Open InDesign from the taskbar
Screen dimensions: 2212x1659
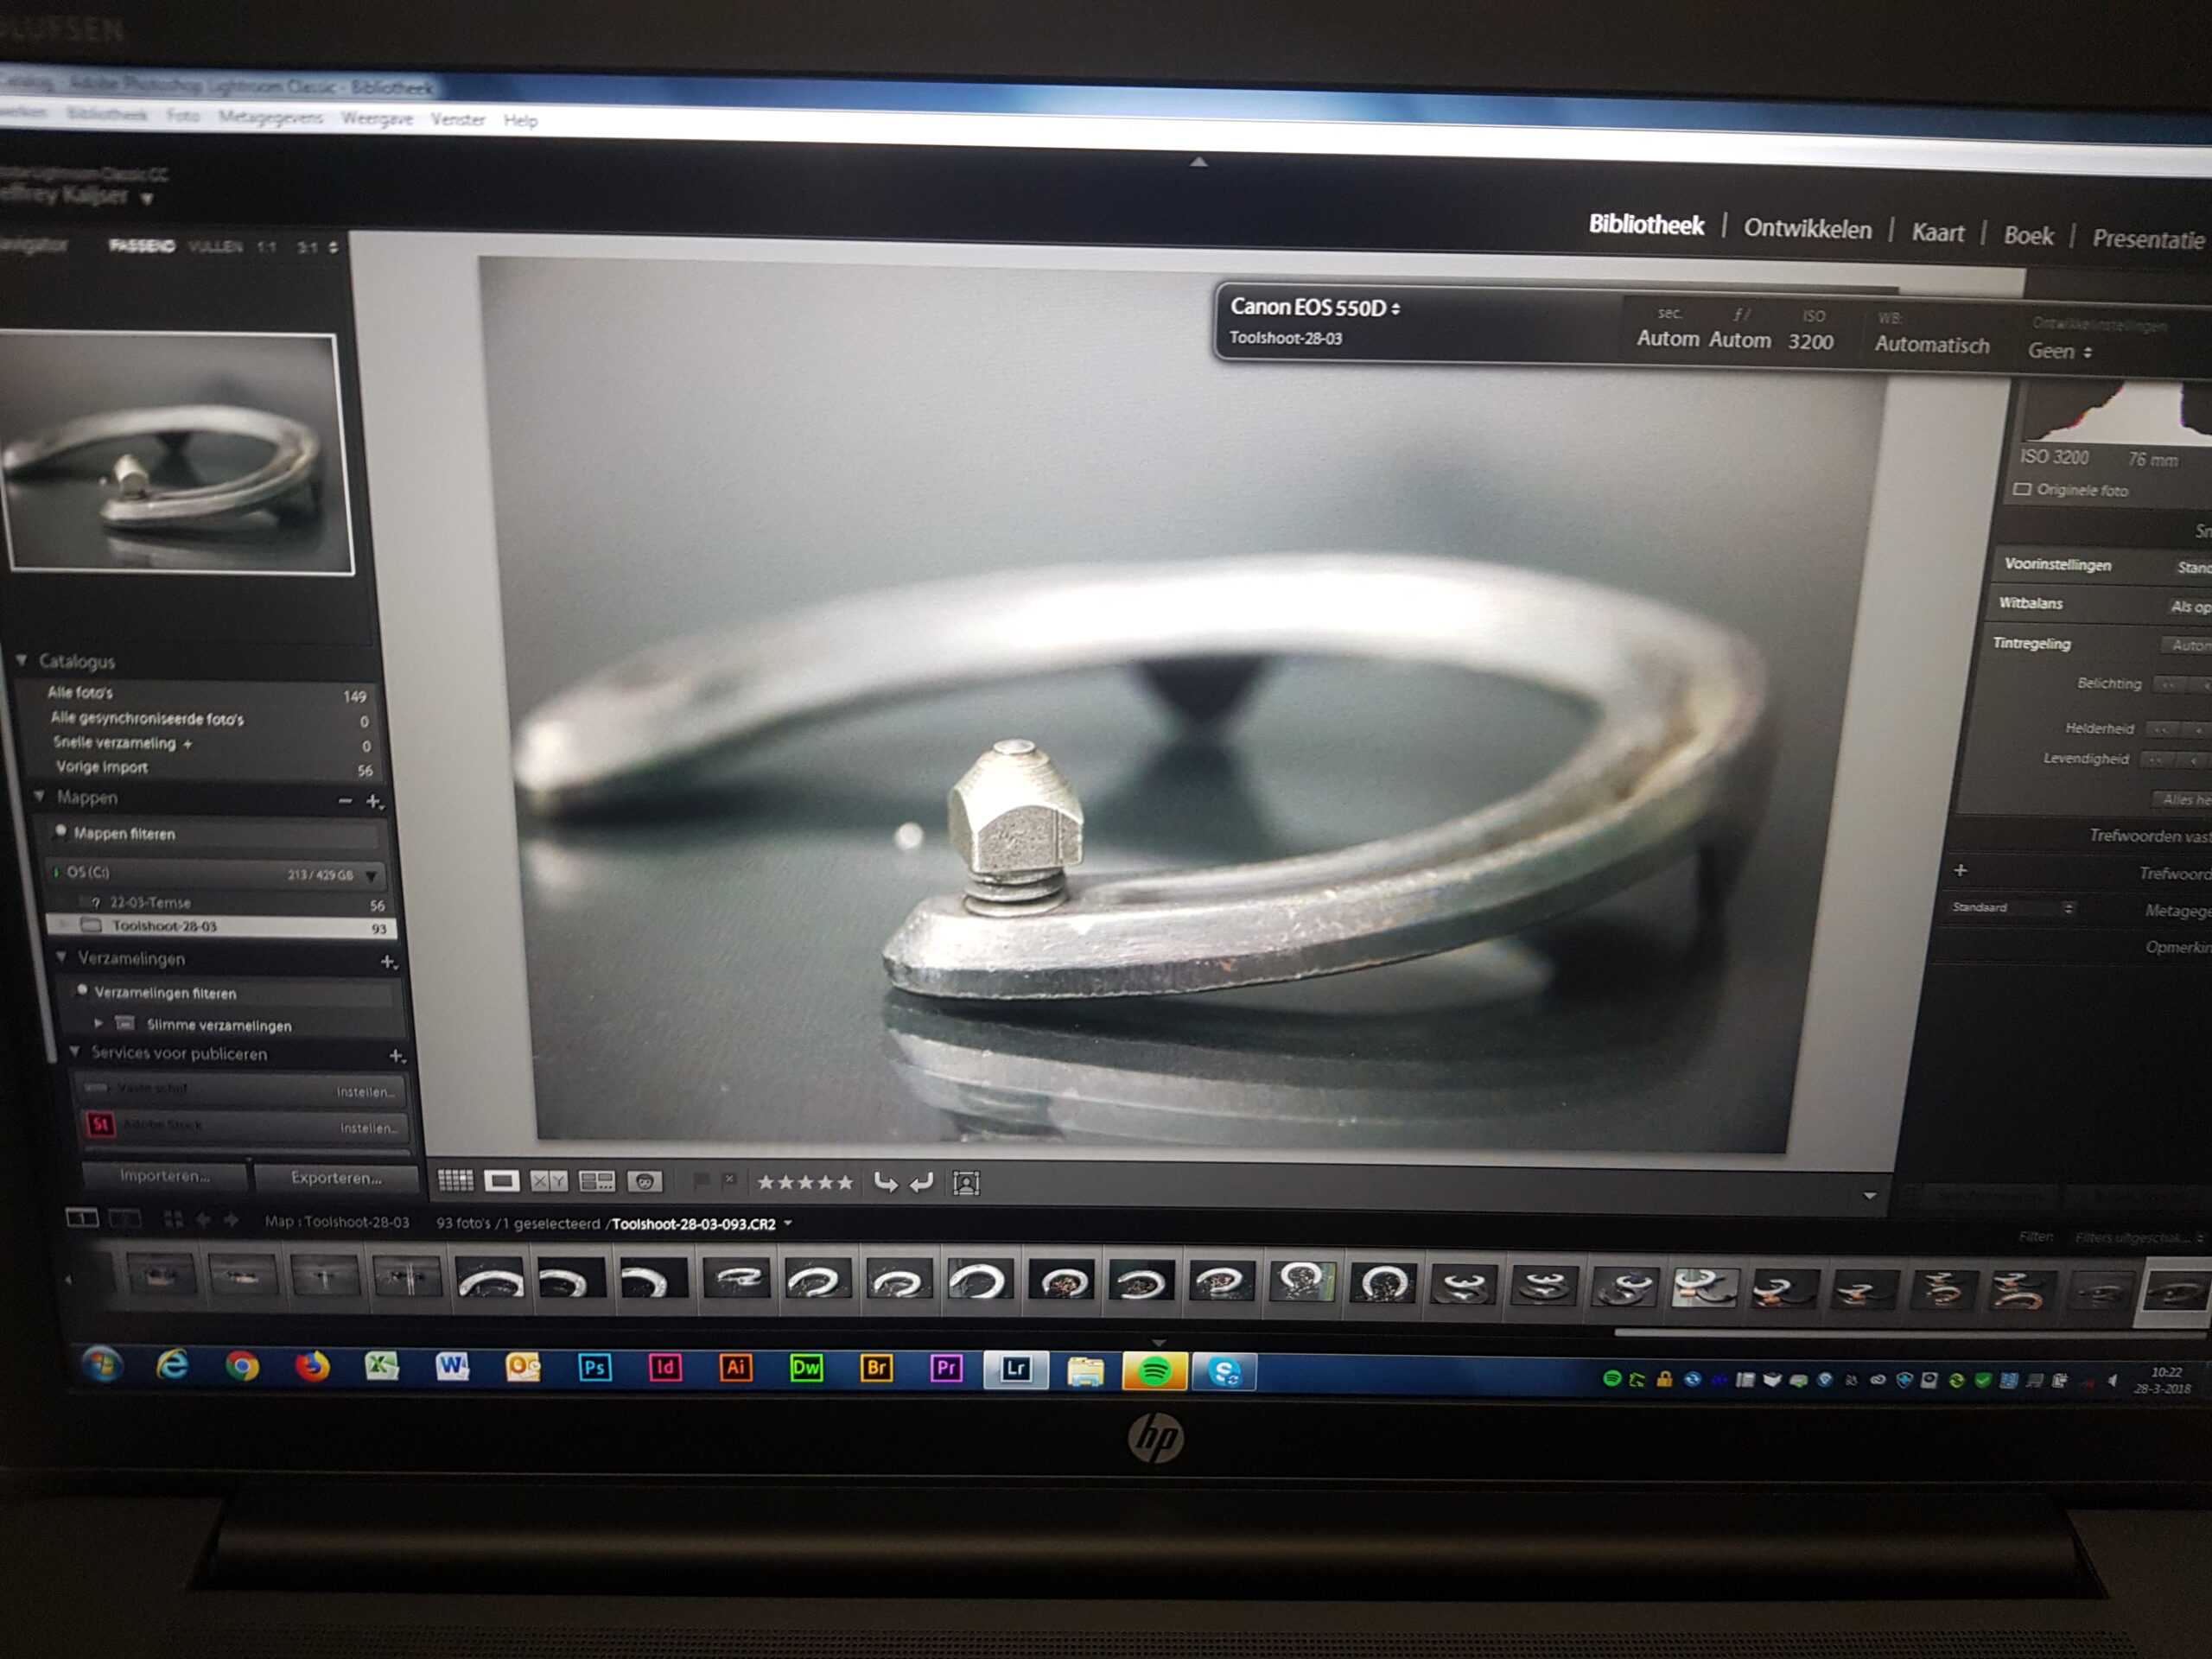point(665,1367)
